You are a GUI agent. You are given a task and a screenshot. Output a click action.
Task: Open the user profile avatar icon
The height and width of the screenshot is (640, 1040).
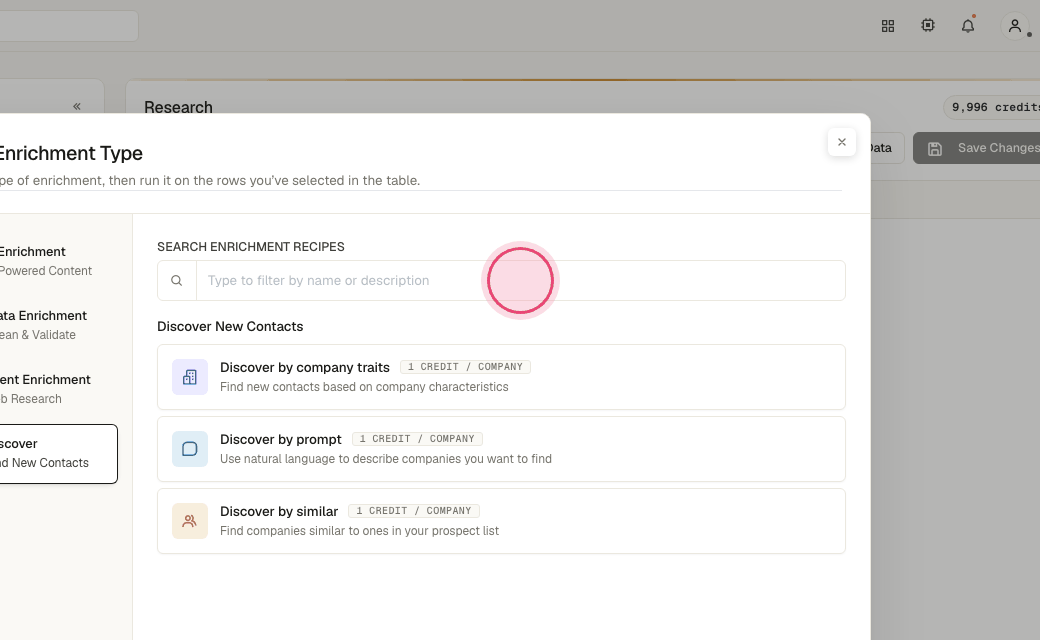click(1015, 26)
